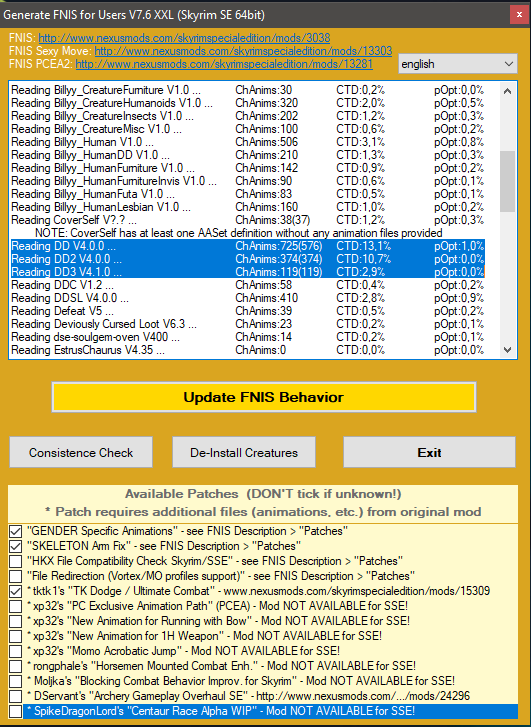Image resolution: width=531 pixels, height=727 pixels.
Task: Uncheck tktk1's TK Dodge / Ultimate Combat
Action: 16,591
